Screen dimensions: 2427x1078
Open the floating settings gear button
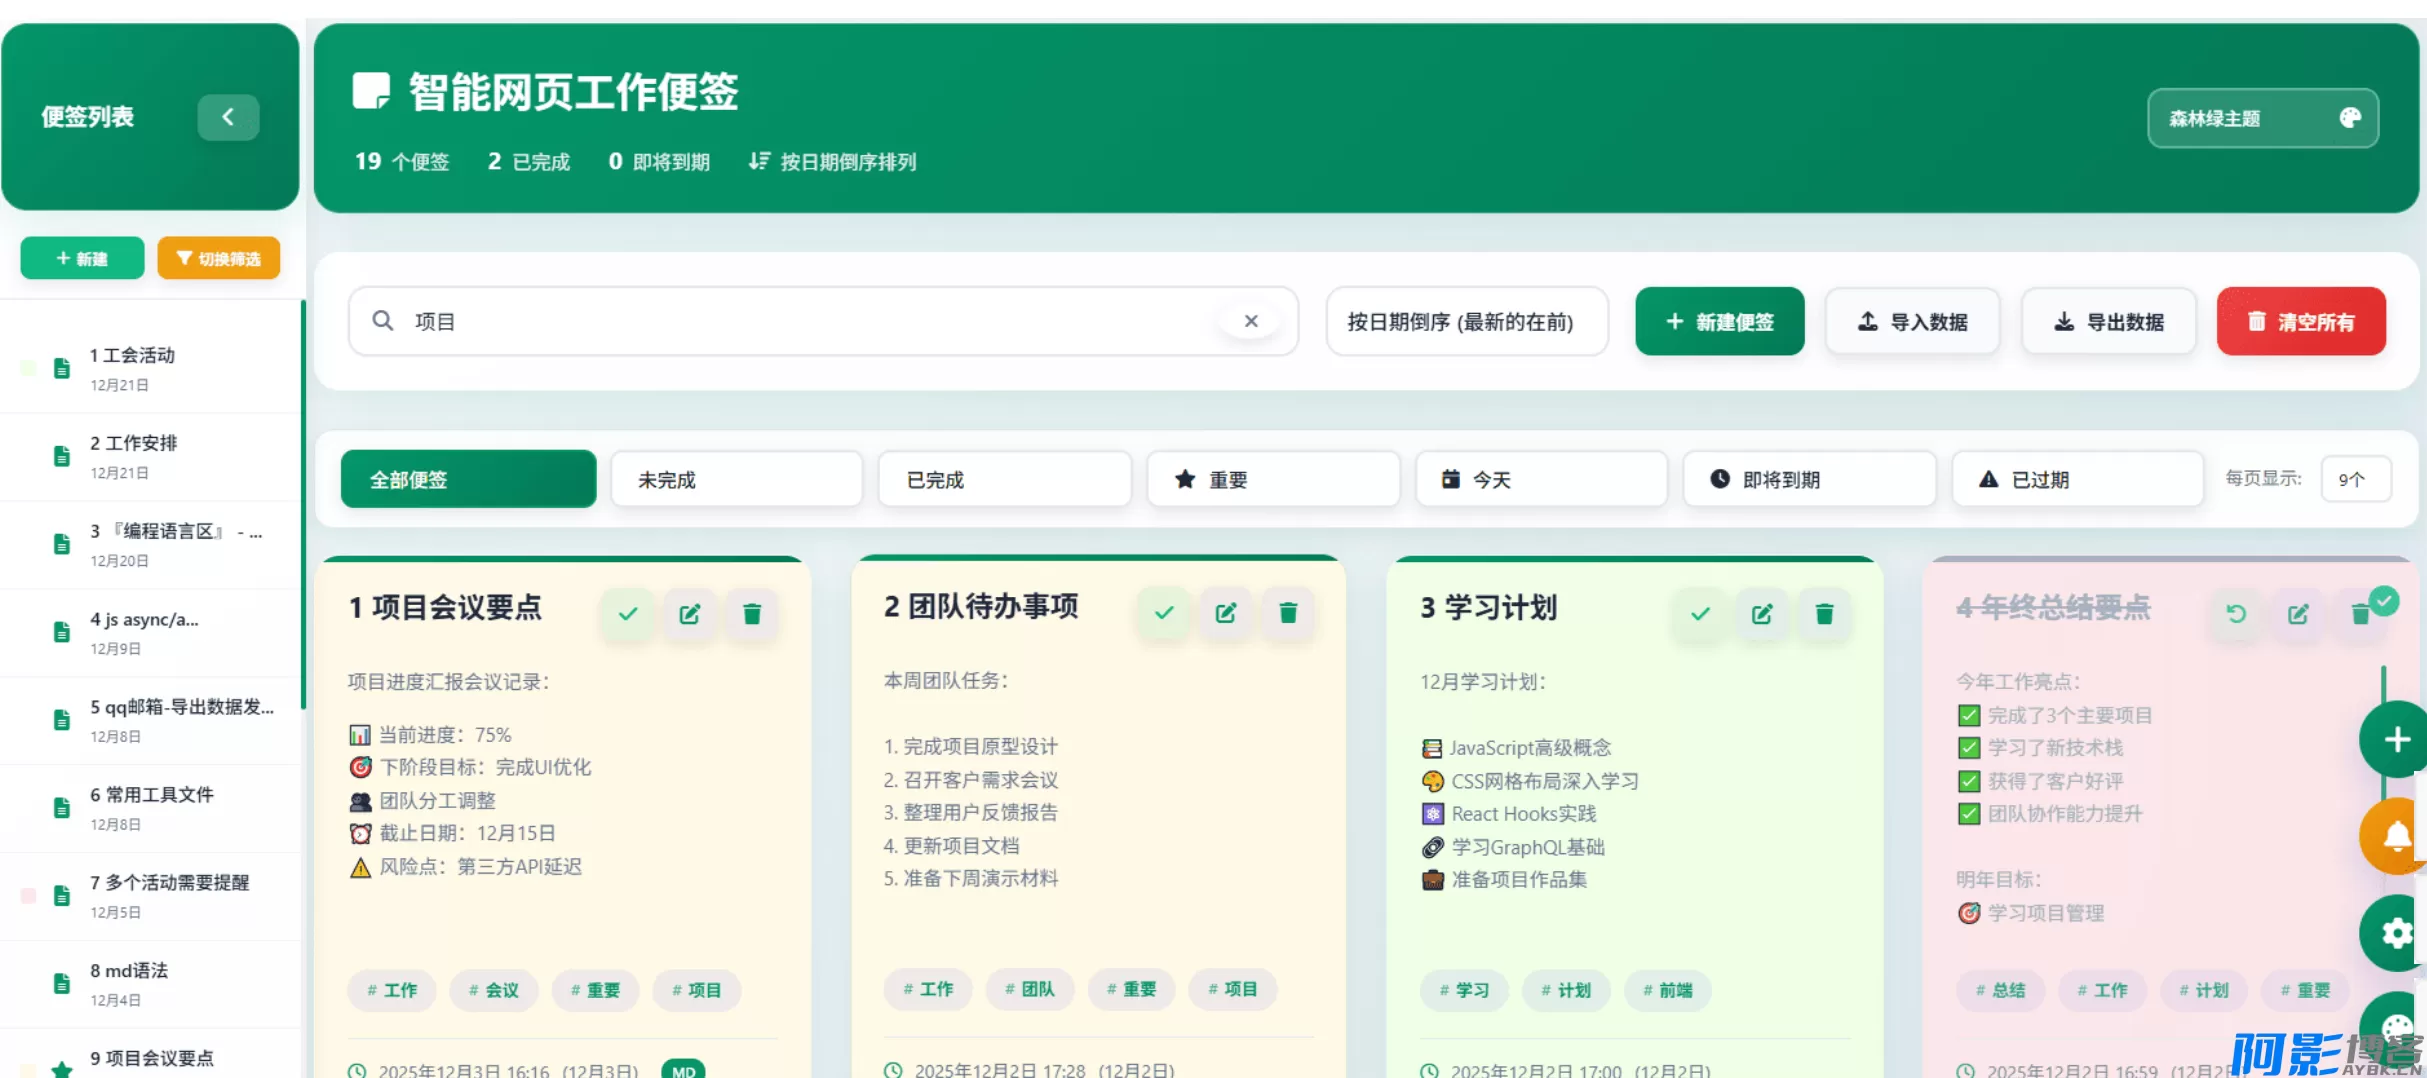[2396, 934]
